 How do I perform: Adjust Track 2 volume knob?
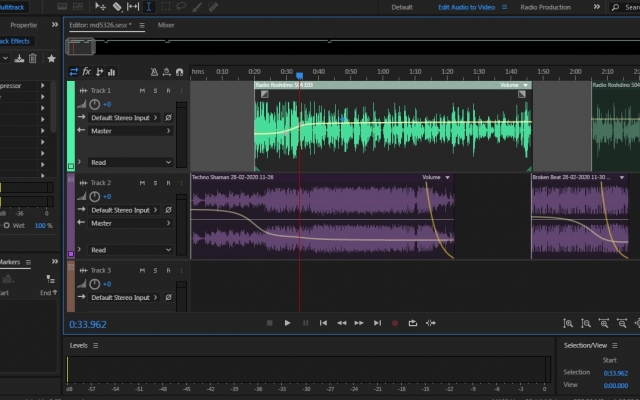[95, 197]
